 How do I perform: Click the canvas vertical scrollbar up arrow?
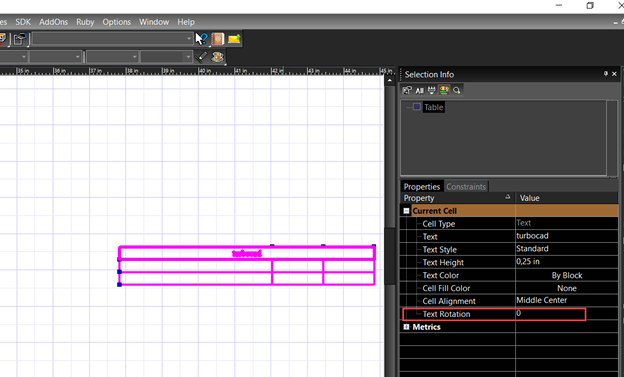pyautogui.click(x=390, y=81)
